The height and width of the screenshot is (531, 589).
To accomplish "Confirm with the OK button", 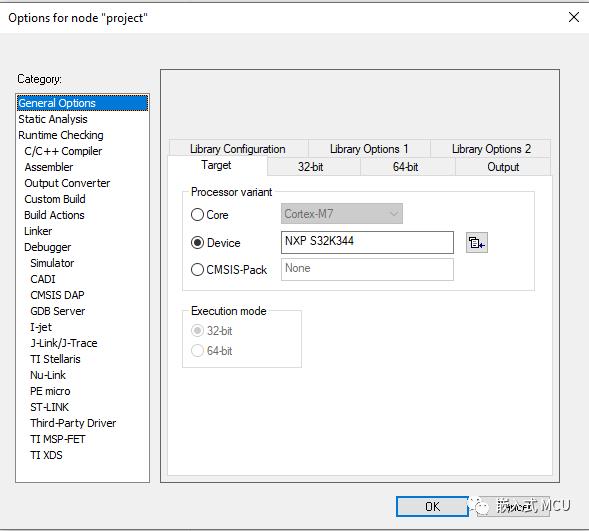I will [432, 507].
